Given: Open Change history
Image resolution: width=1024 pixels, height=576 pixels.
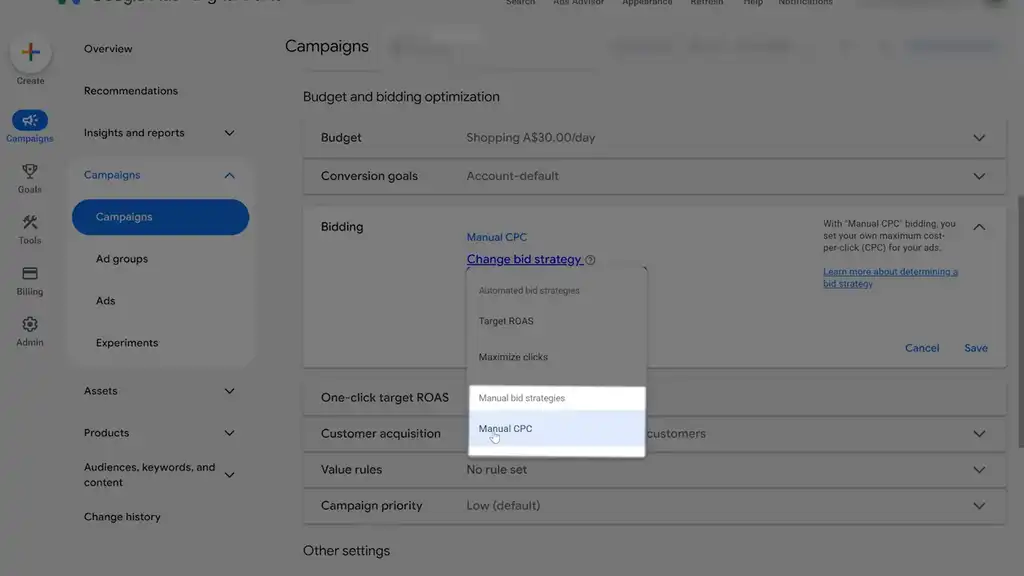Looking at the screenshot, I should click(122, 517).
